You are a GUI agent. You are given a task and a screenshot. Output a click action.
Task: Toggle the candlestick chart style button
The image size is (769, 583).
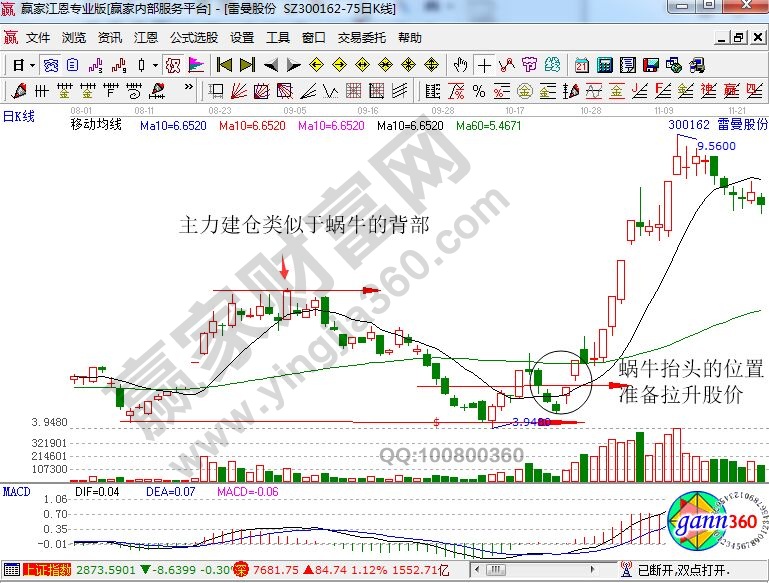click(141, 65)
